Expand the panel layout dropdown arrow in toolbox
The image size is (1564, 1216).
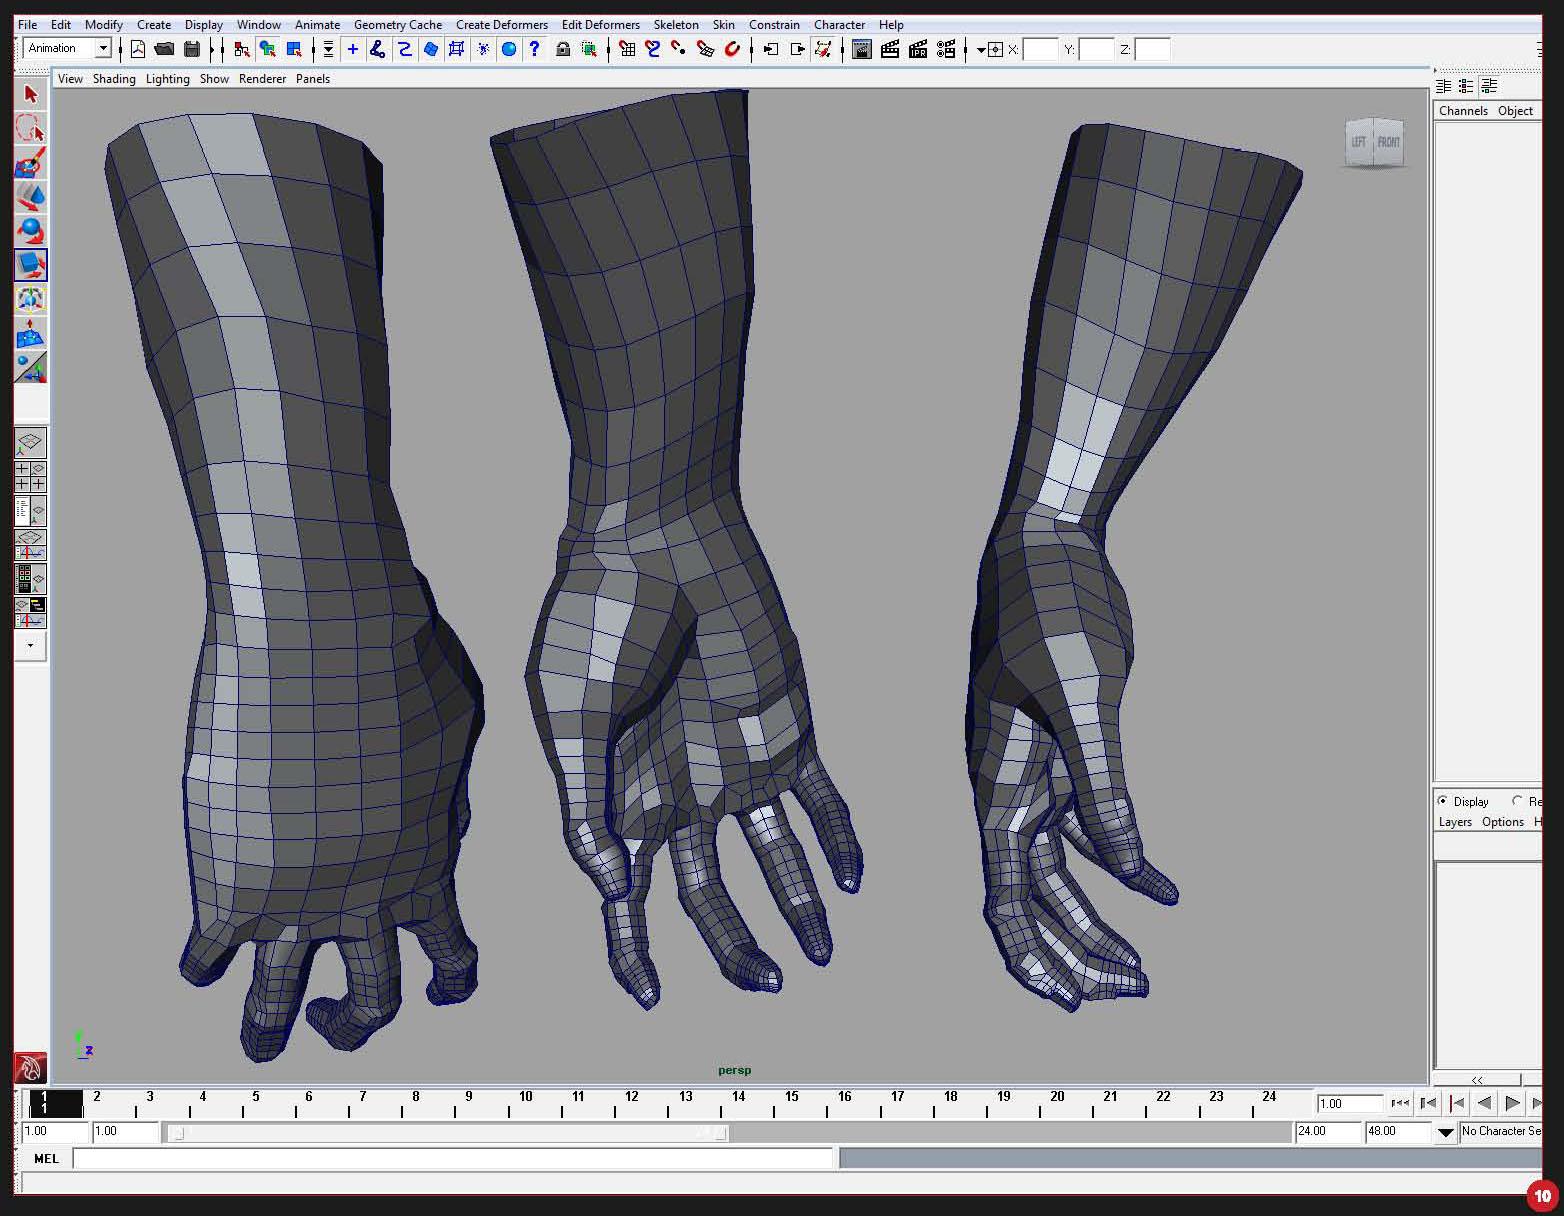click(x=30, y=646)
